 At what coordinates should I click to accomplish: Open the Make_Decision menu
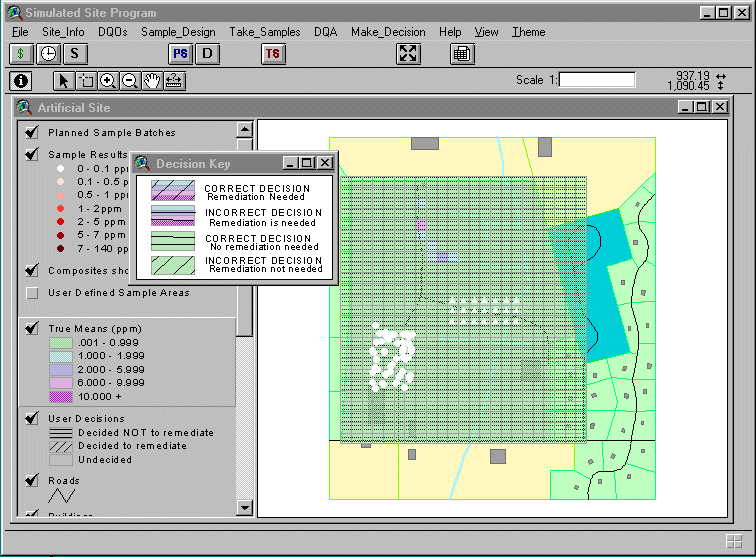click(388, 32)
